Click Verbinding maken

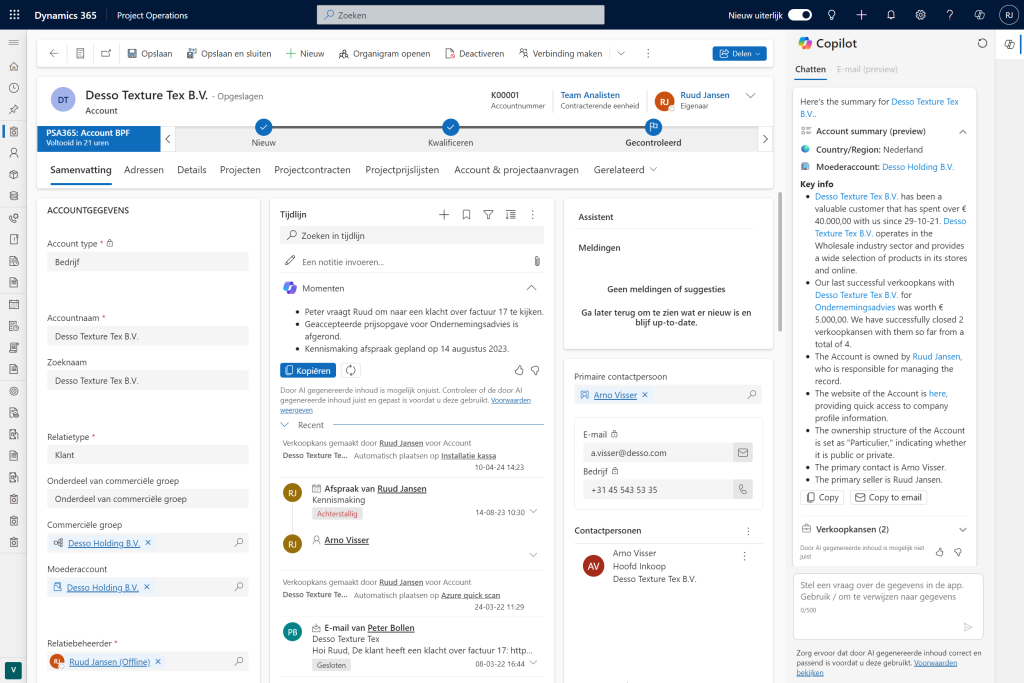click(560, 54)
